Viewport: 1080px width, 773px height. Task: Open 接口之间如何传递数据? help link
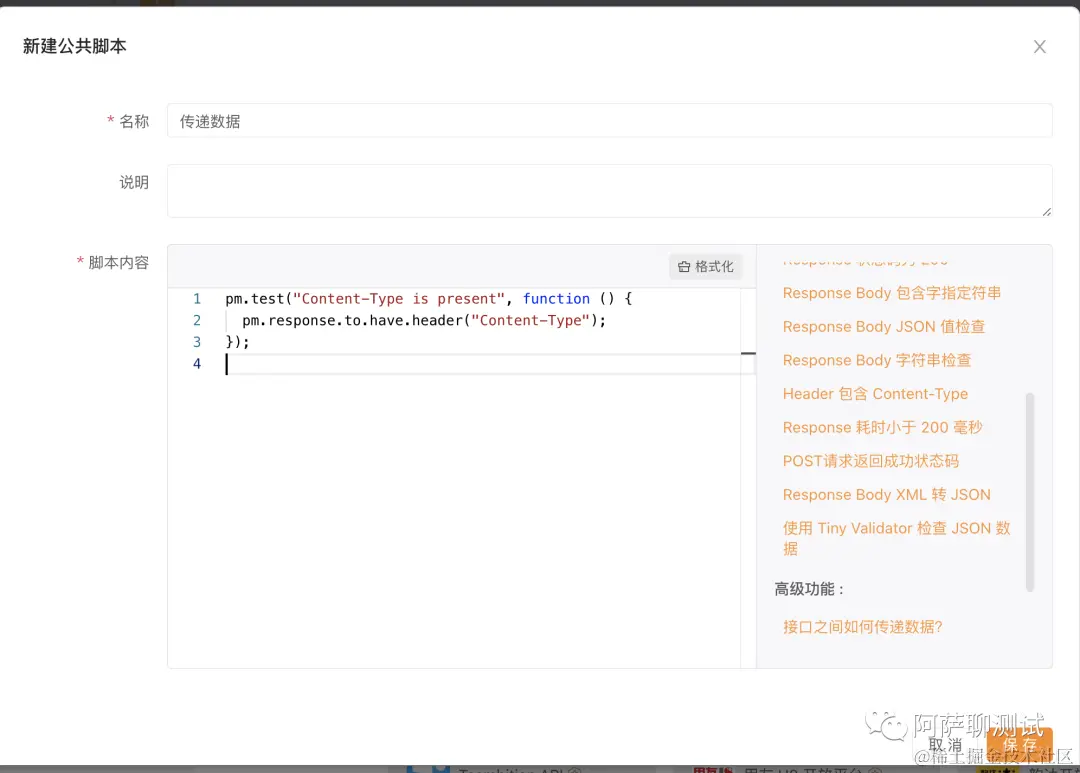coord(862,627)
